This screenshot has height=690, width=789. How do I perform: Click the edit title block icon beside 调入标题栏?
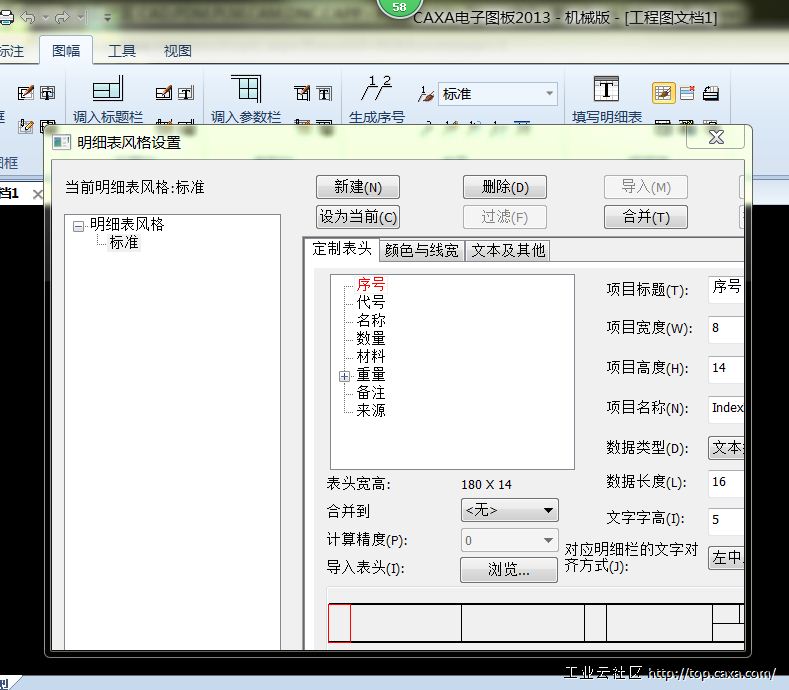[x=164, y=93]
